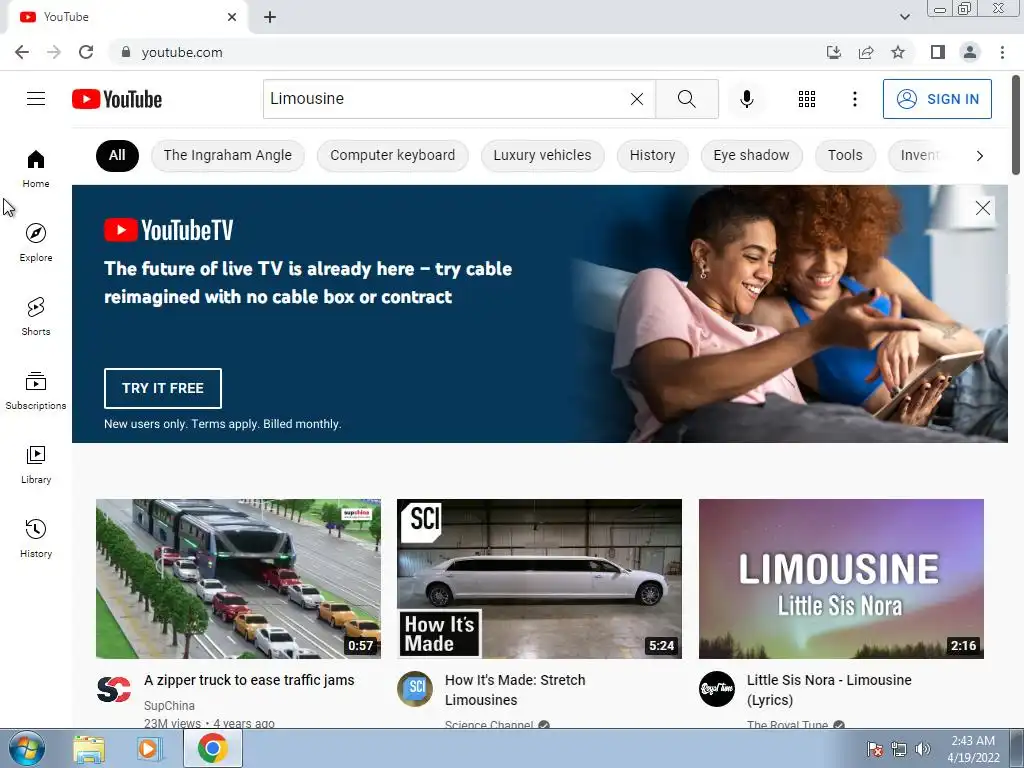1024x768 pixels.
Task: Open 'How It's Made: Stretch Limousines' title
Action: (515, 690)
